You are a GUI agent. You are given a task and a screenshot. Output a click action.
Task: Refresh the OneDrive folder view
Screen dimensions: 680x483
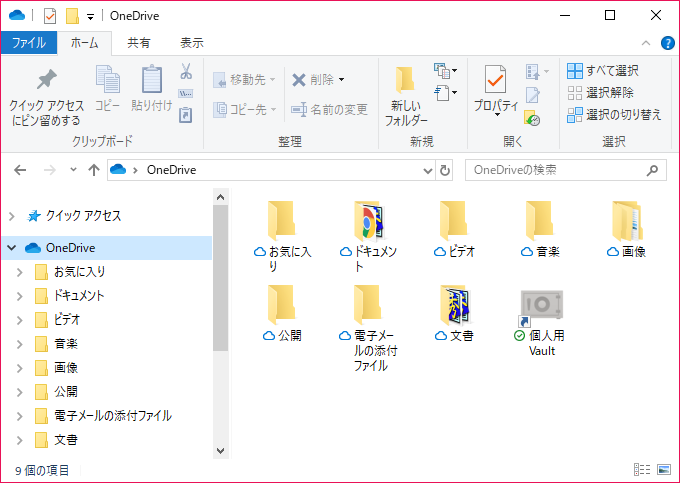(445, 170)
